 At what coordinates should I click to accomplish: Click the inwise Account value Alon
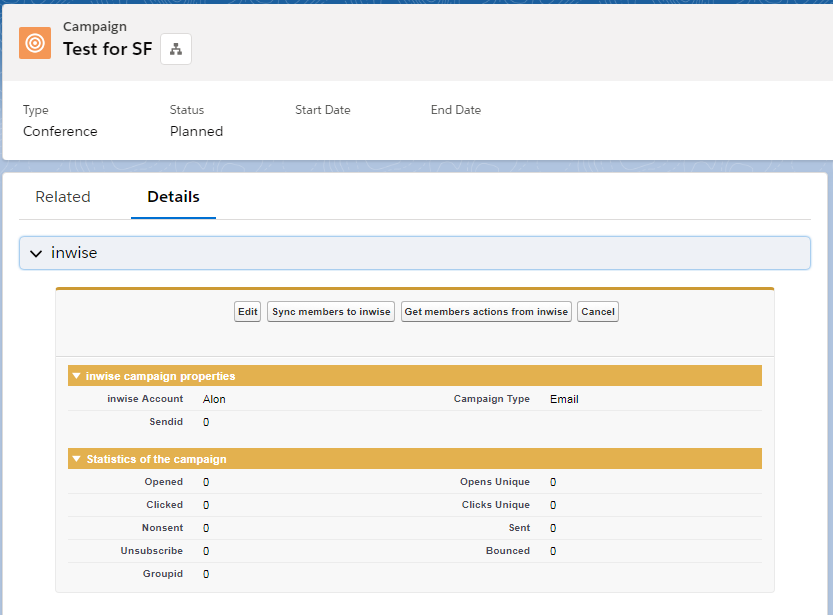214,399
